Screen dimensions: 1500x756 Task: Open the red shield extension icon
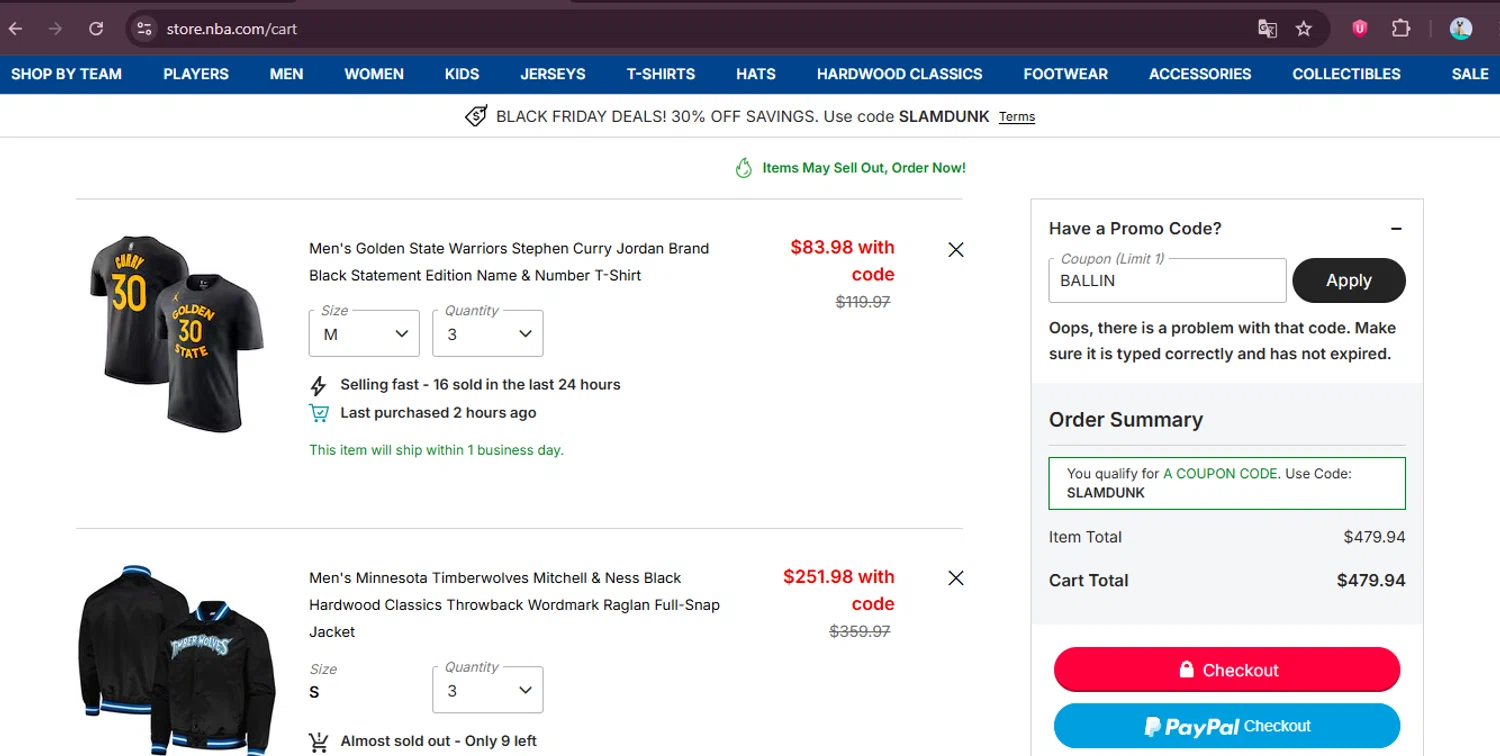tap(1359, 29)
